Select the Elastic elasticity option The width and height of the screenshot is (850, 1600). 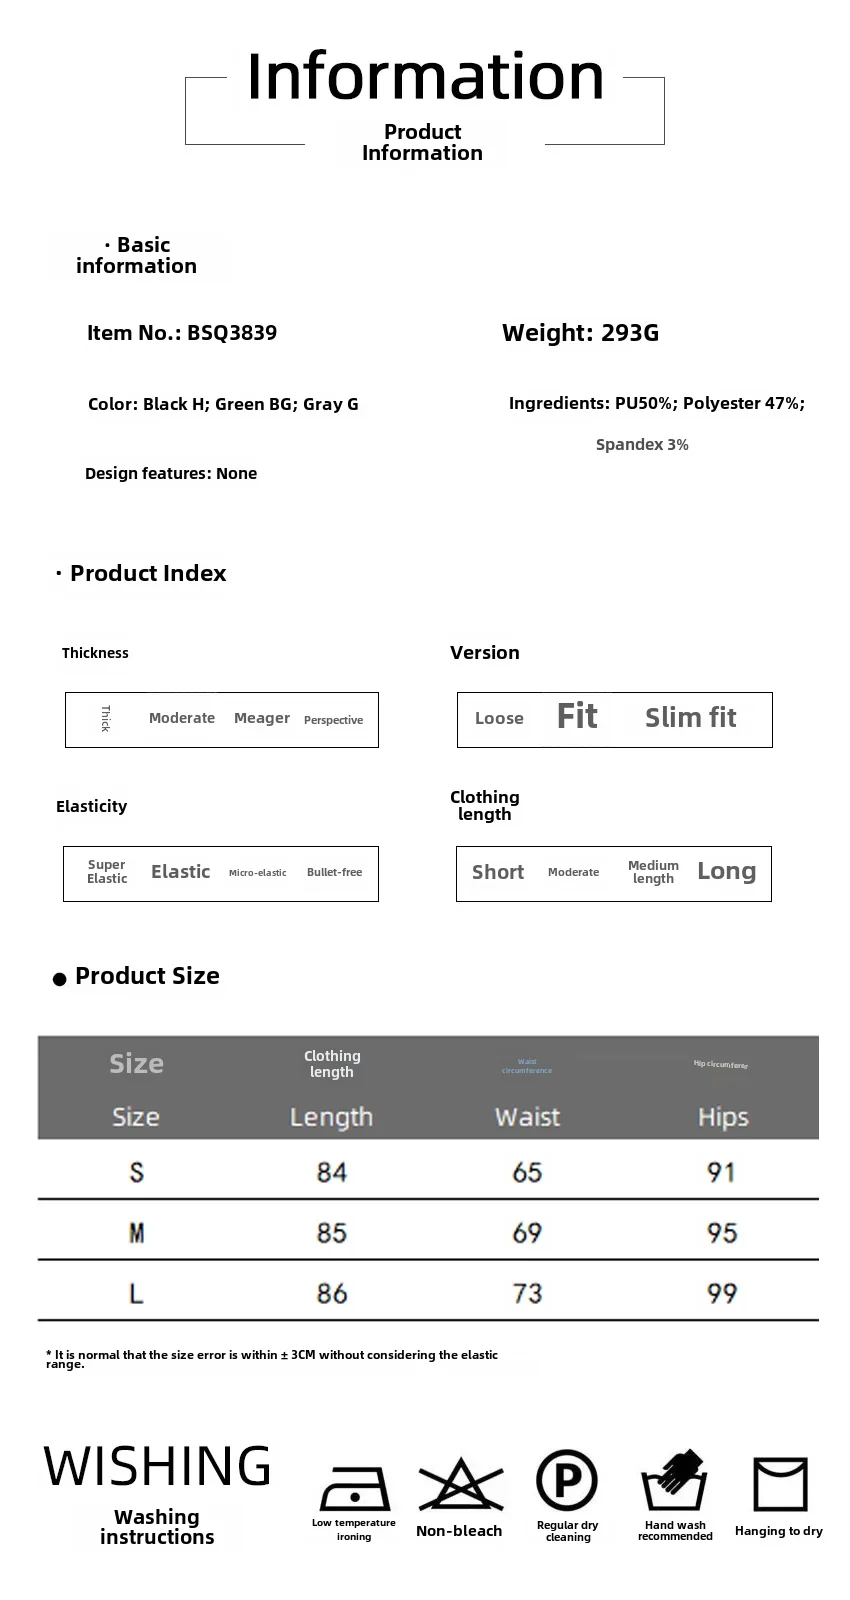point(181,872)
